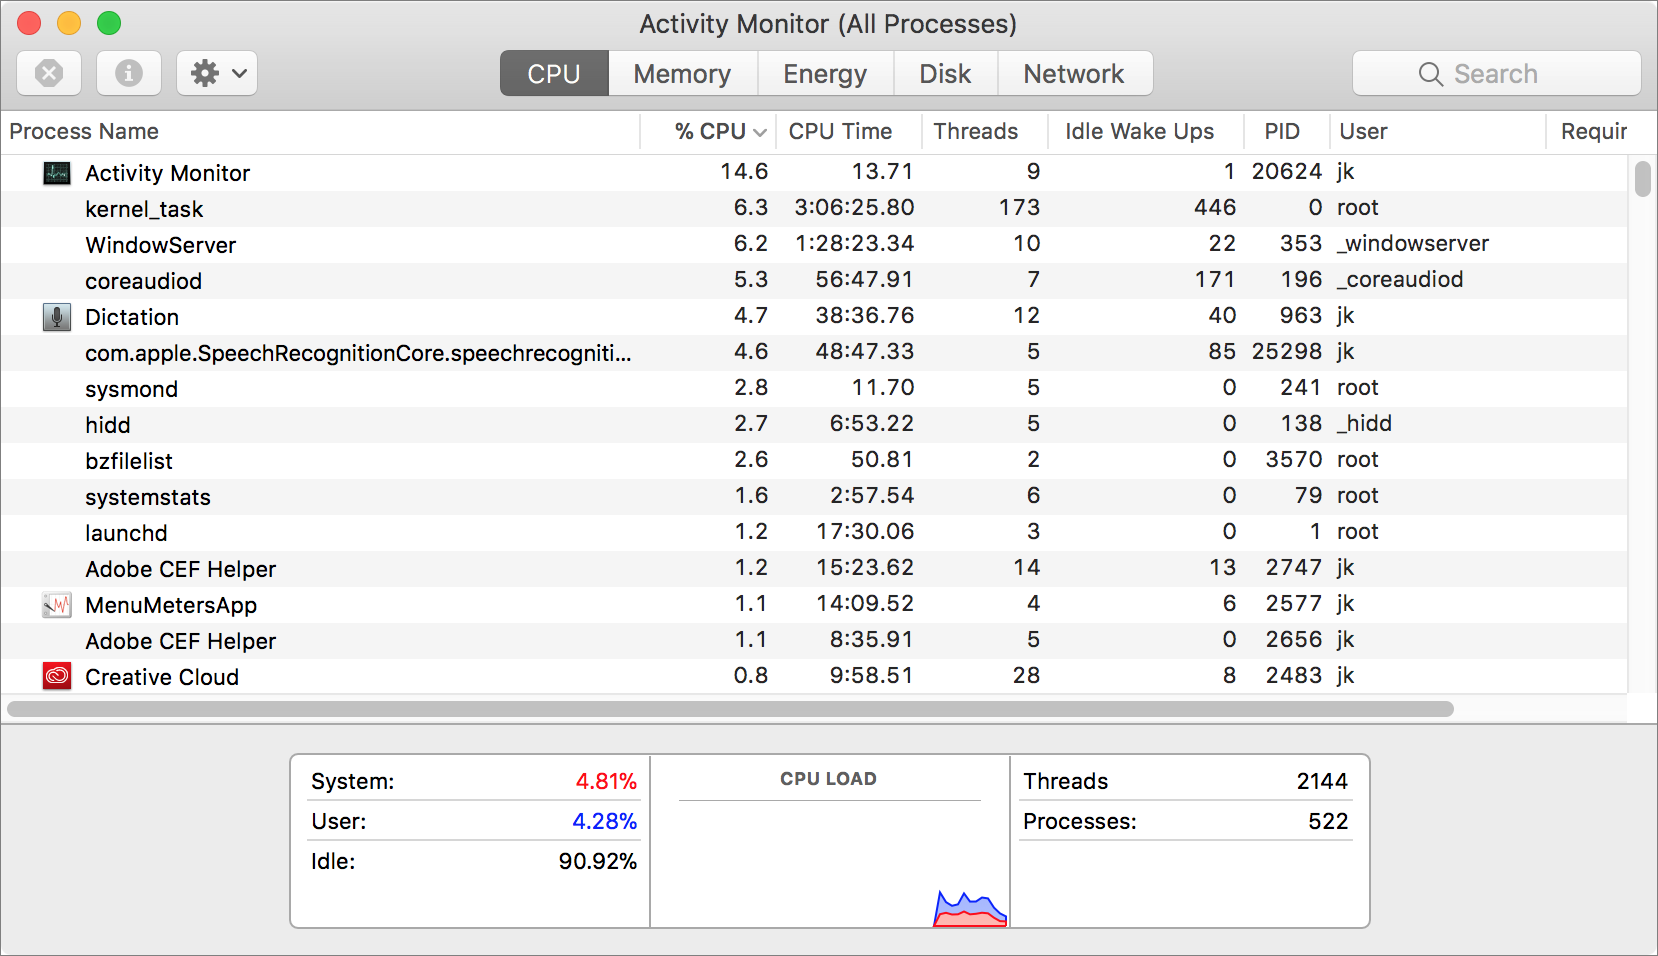Click PID 20624 cell
The width and height of the screenshot is (1658, 956).
1287,171
